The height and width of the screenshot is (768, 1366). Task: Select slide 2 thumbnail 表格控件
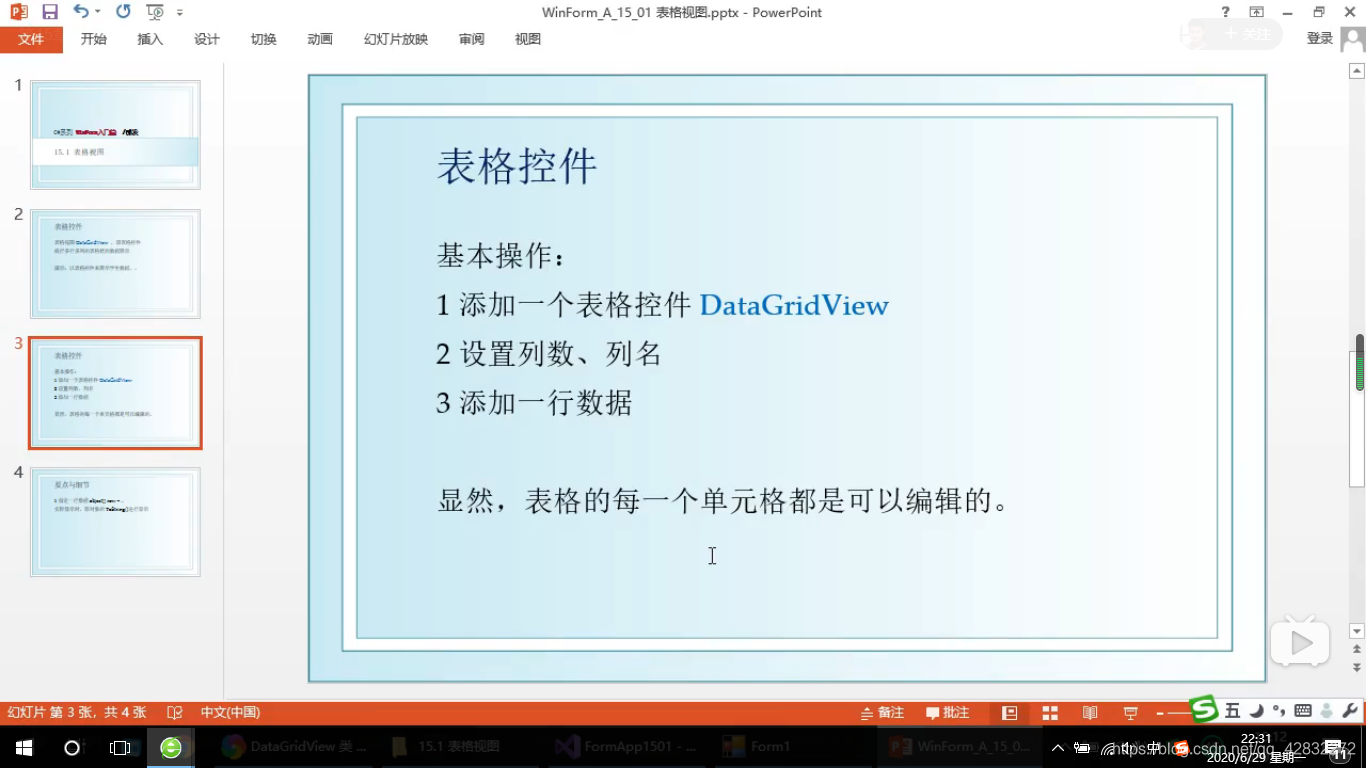tap(115, 264)
